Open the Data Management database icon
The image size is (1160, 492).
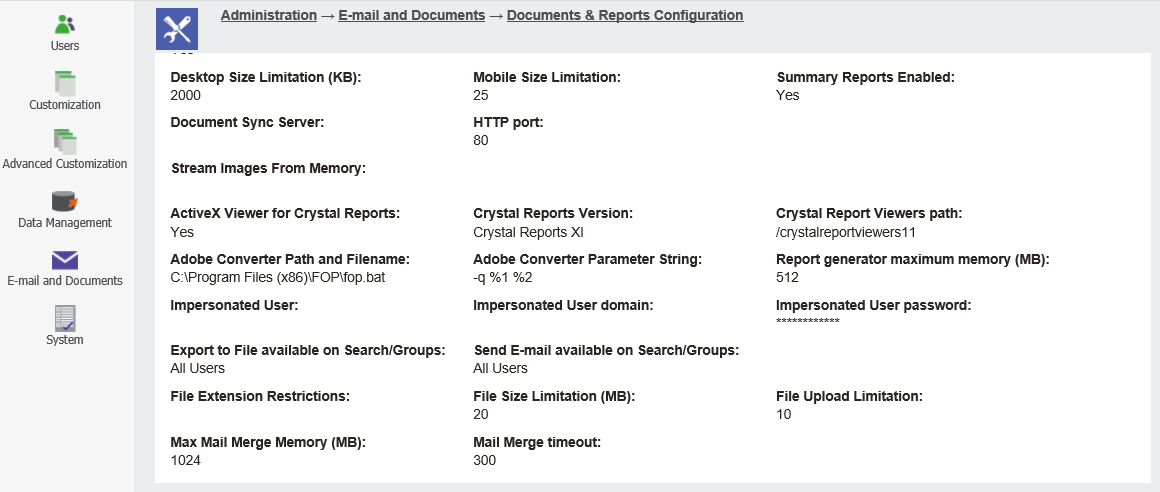[65, 200]
